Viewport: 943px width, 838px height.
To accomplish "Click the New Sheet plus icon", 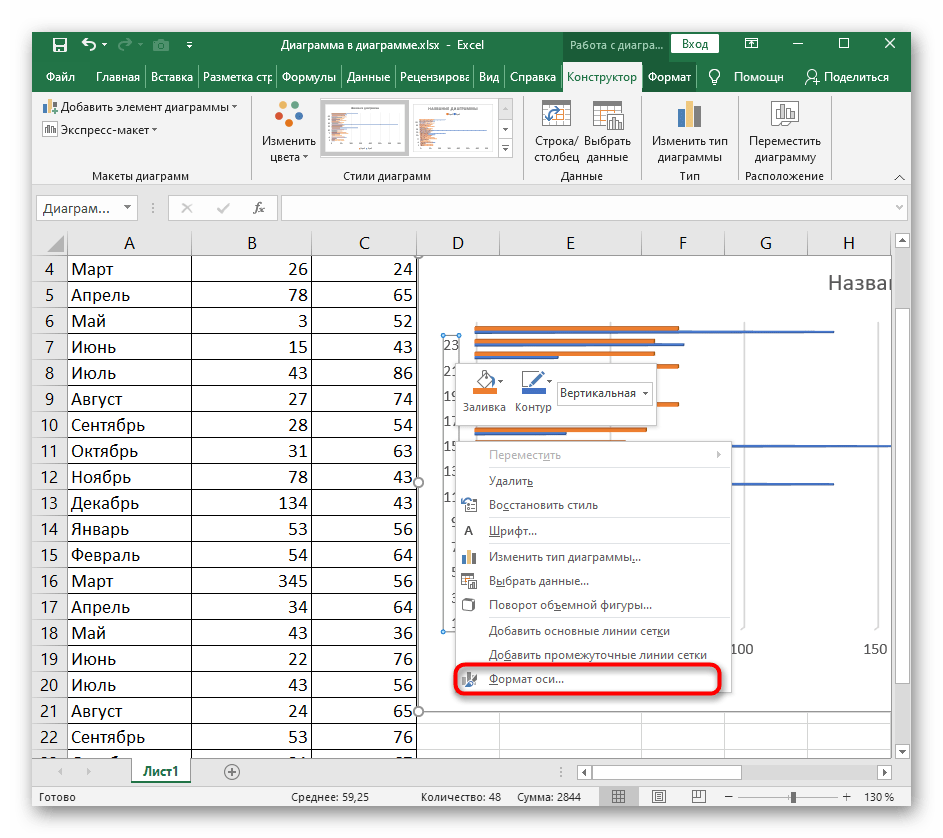I will [x=232, y=772].
